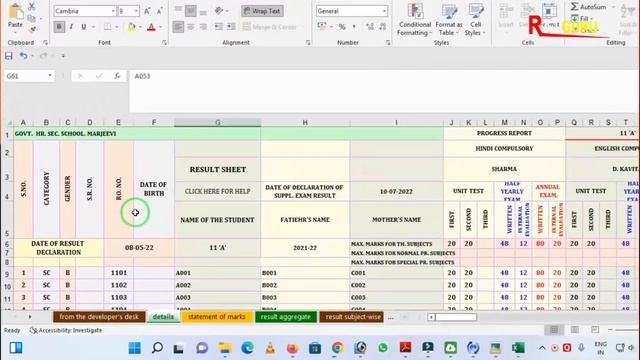Viewport: 640px width, 360px height.
Task: Toggle Underline formatting
Action: [x=84, y=27]
